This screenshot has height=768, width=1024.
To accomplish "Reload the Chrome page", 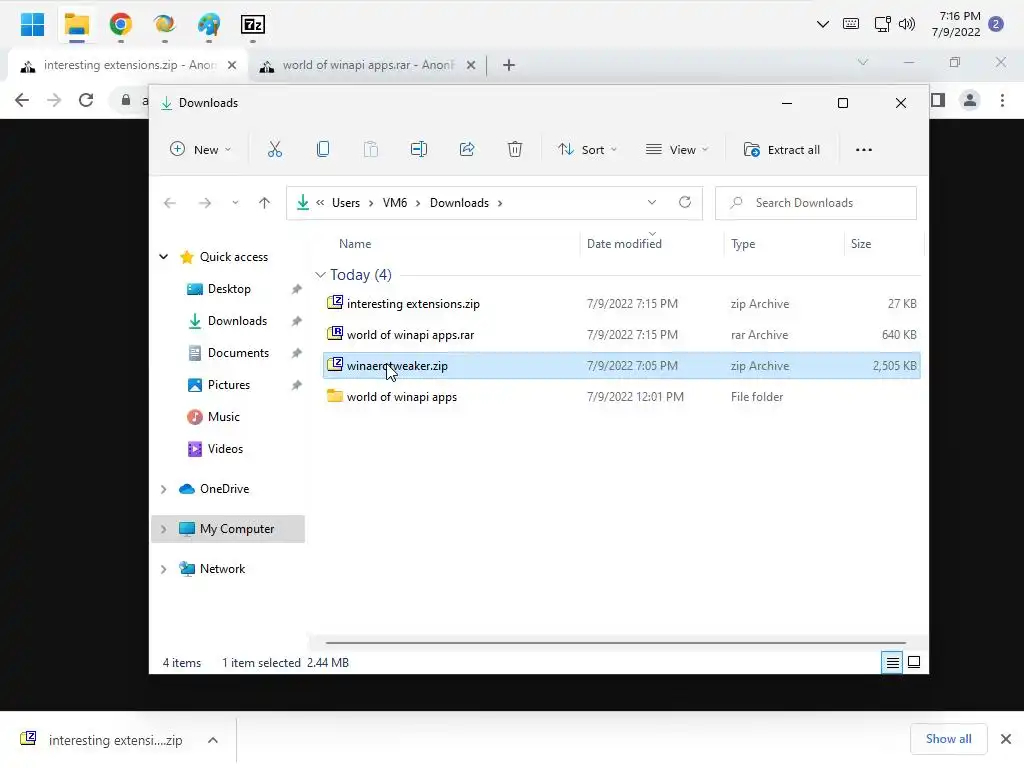I will click(x=86, y=100).
